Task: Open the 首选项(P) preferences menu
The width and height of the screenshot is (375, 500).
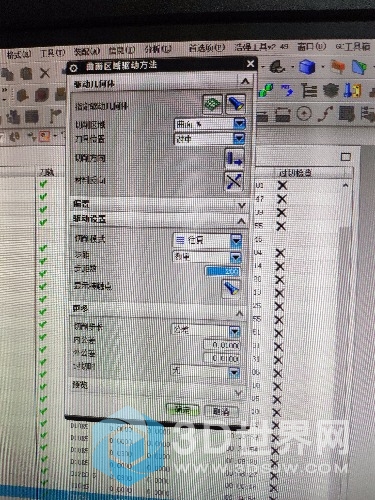Action: pyautogui.click(x=207, y=48)
